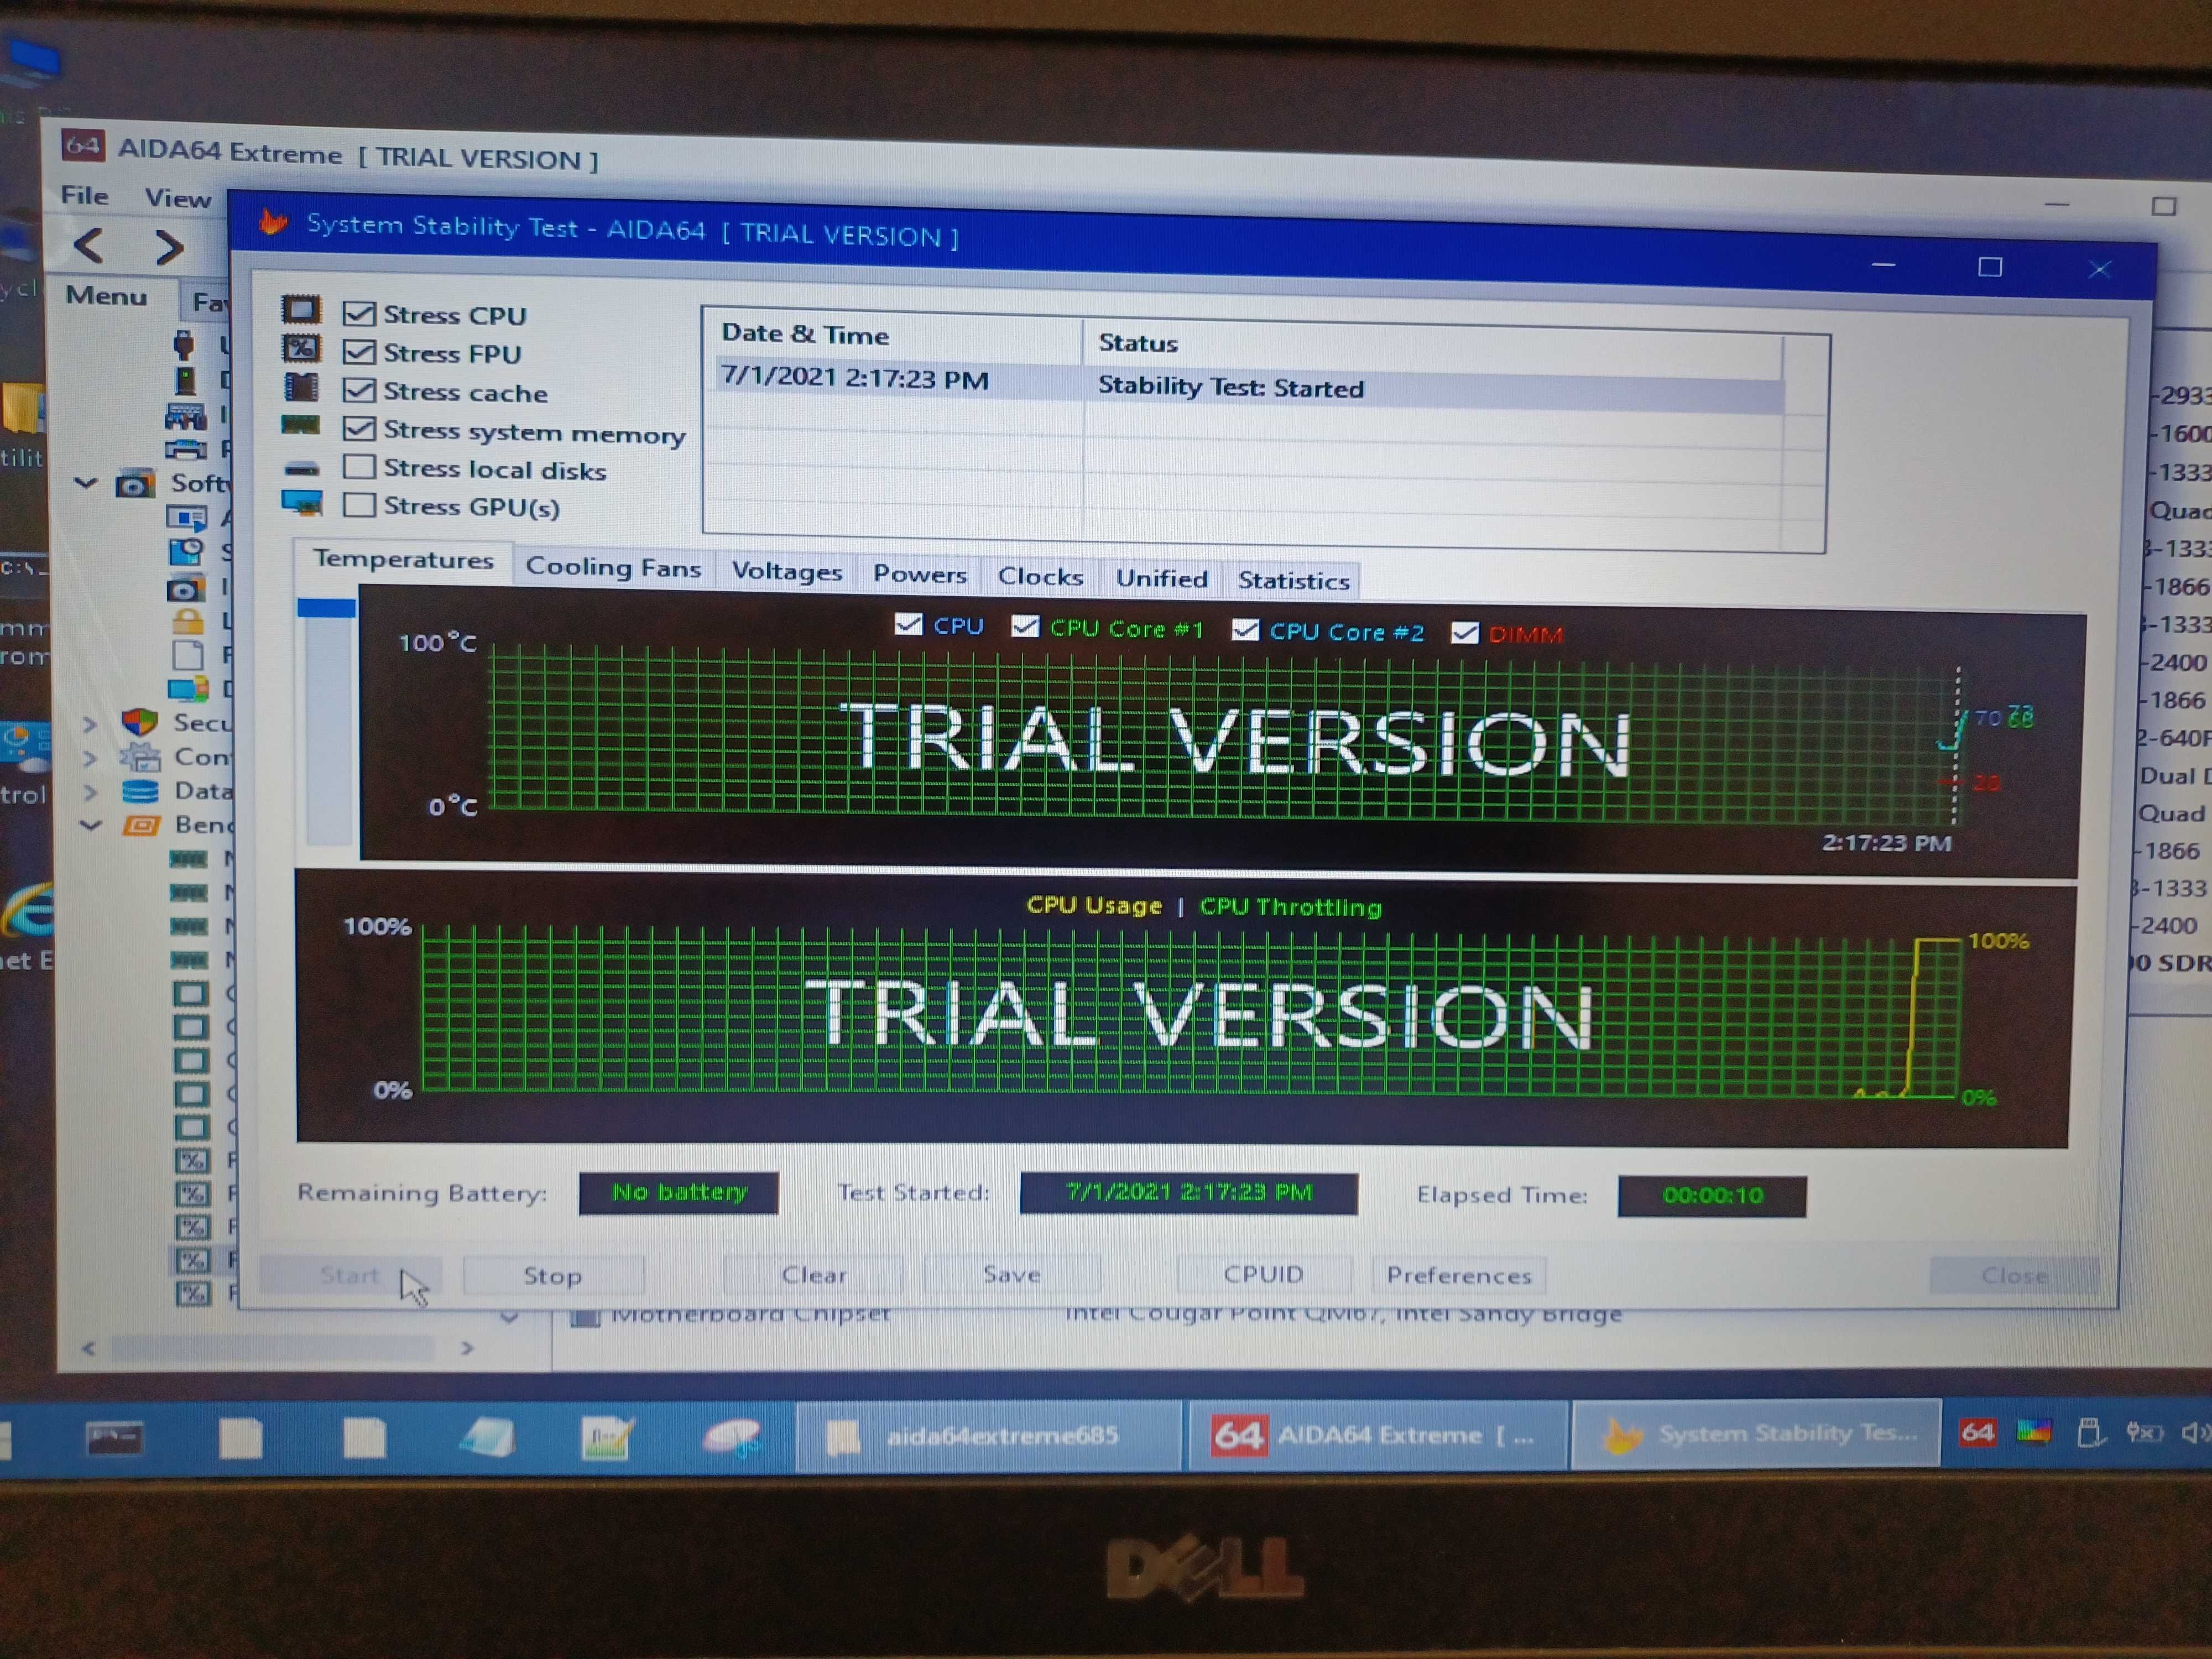Image resolution: width=2212 pixels, height=1659 pixels.
Task: Click the GPU monitor icon
Action: click(x=302, y=502)
